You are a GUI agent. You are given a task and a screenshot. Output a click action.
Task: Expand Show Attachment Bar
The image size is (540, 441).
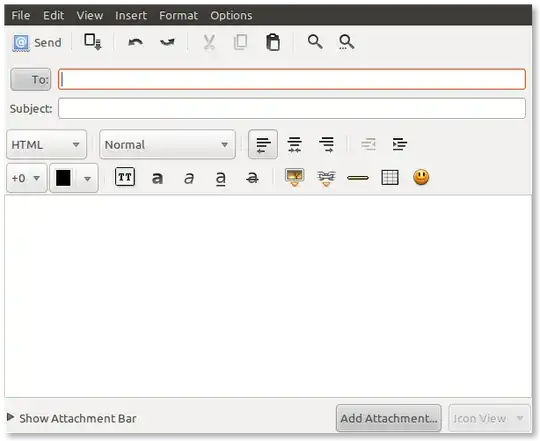72,418
